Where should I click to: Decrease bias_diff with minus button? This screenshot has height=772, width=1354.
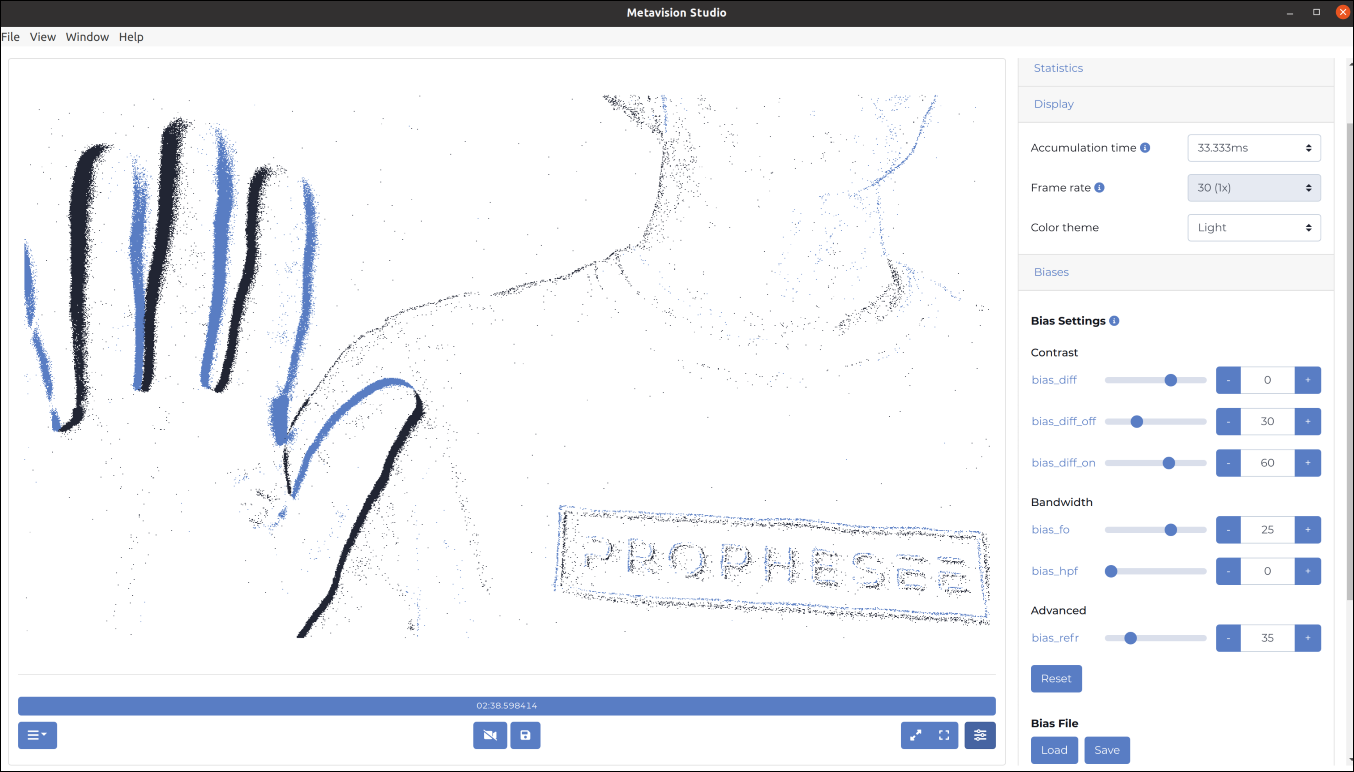tap(1228, 380)
